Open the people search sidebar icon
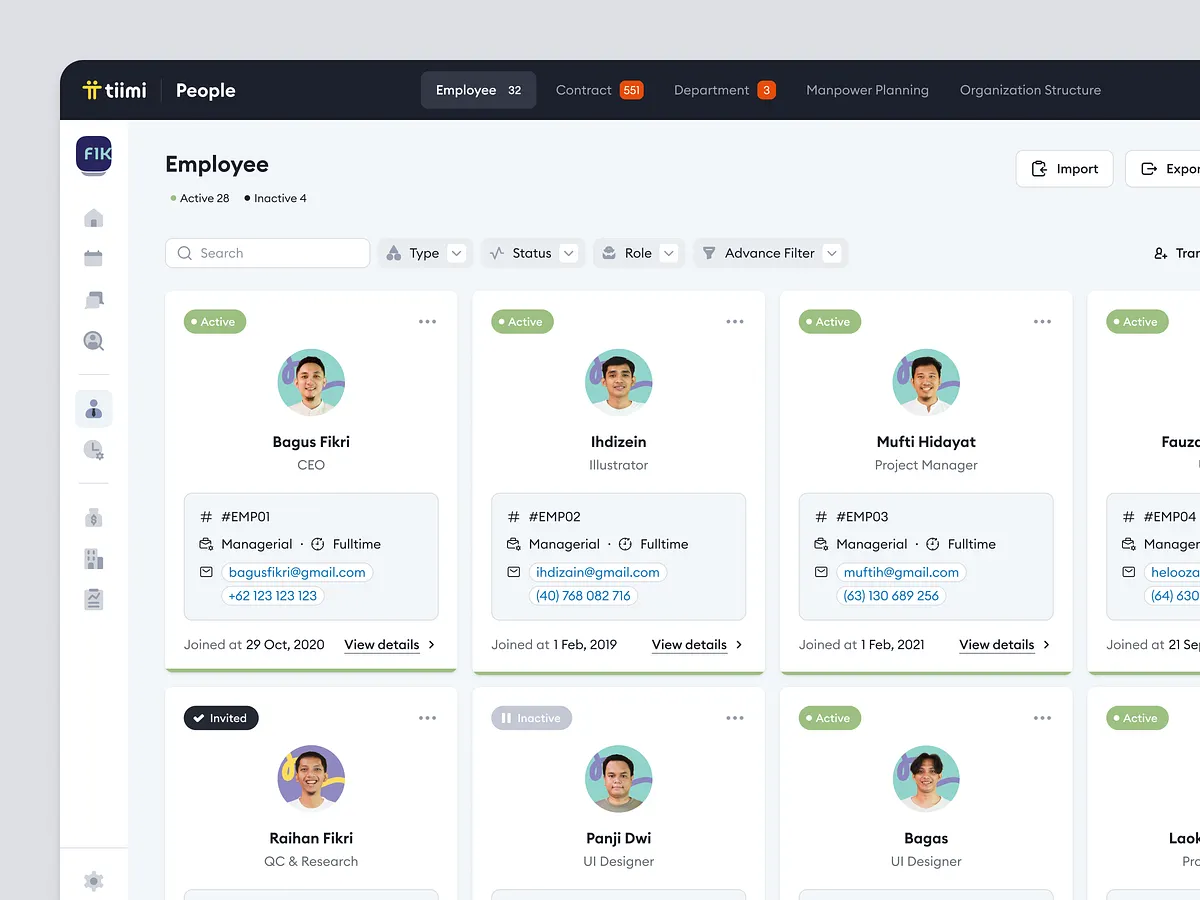1200x900 pixels. (94, 341)
